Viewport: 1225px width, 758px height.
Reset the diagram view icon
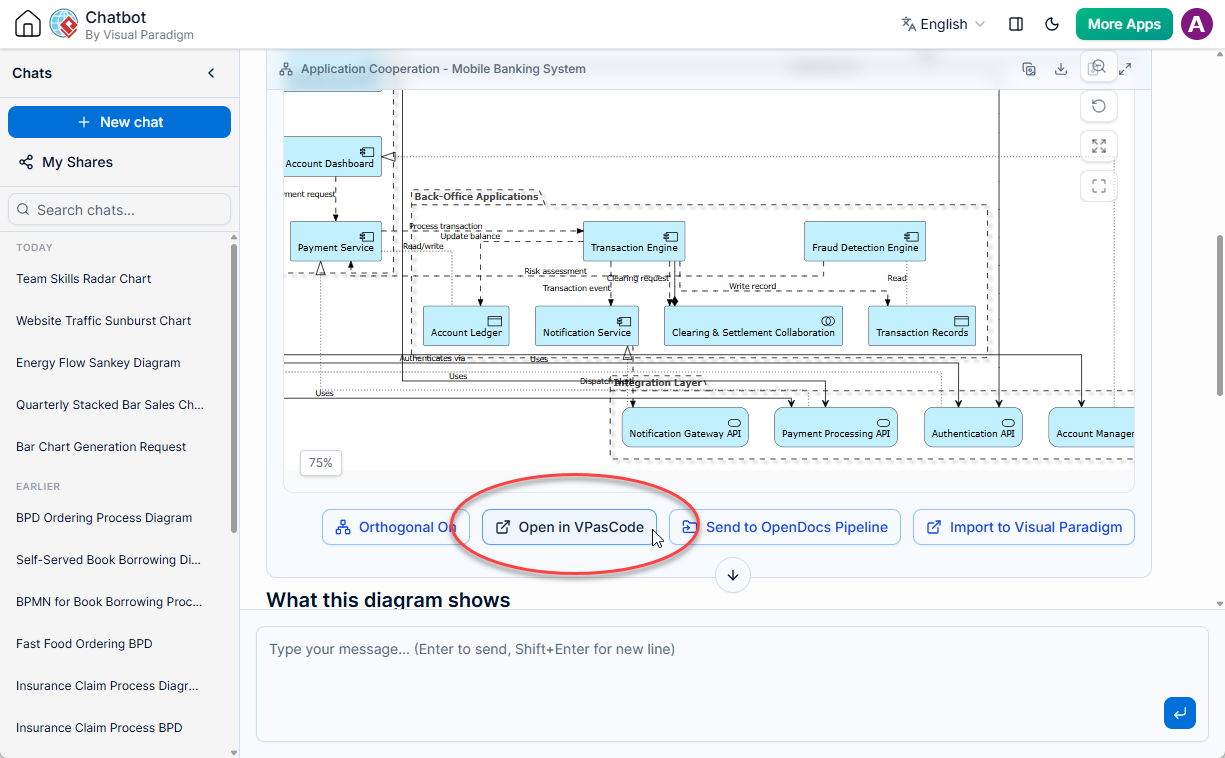[1099, 106]
